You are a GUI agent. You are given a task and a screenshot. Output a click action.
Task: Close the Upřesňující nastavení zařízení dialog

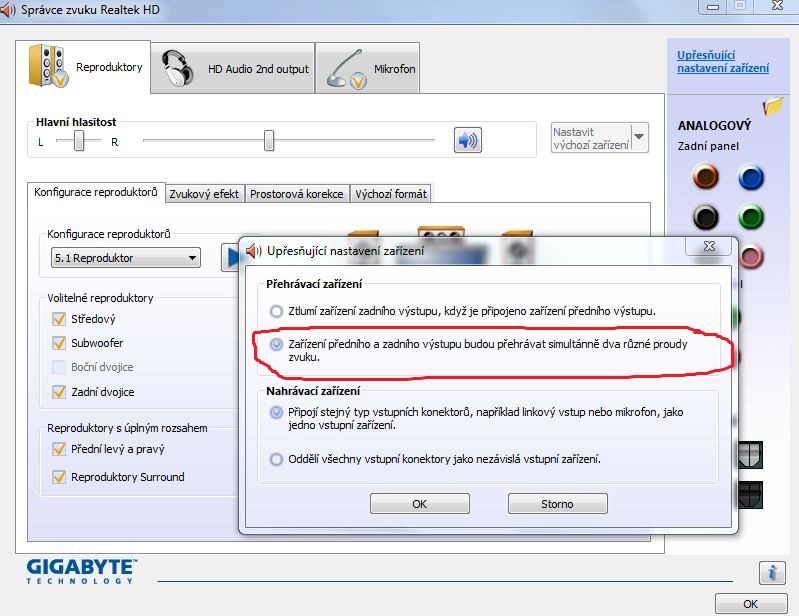(x=709, y=246)
